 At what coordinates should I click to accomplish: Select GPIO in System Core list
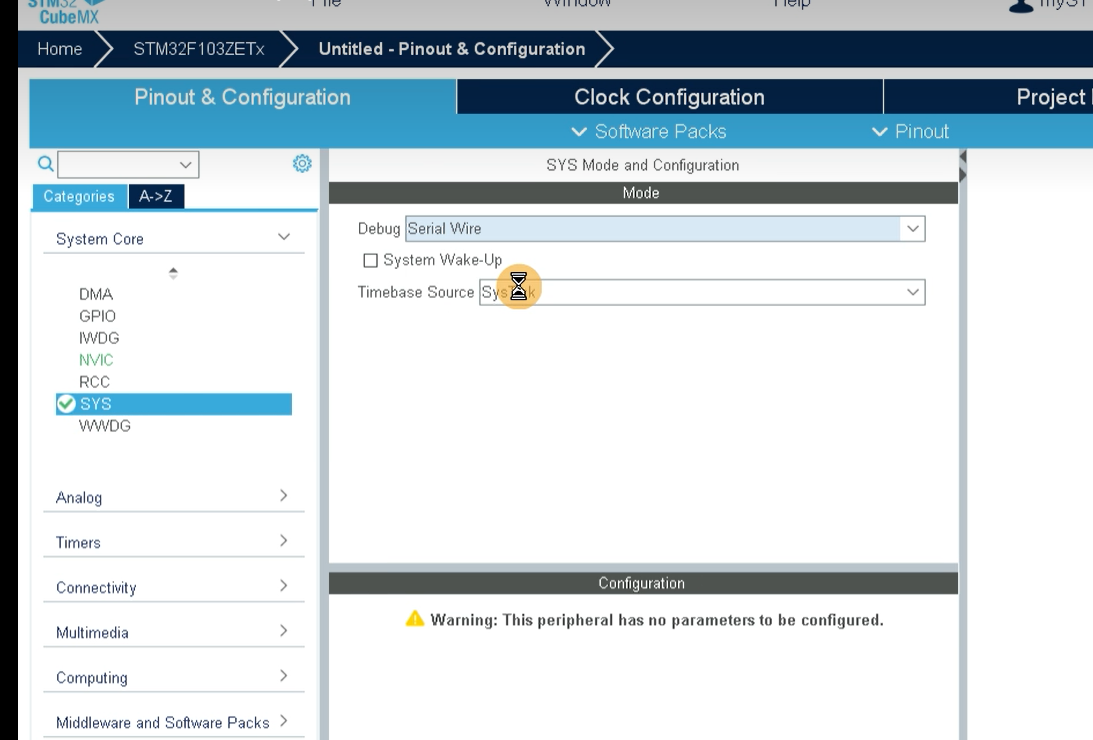coord(98,316)
